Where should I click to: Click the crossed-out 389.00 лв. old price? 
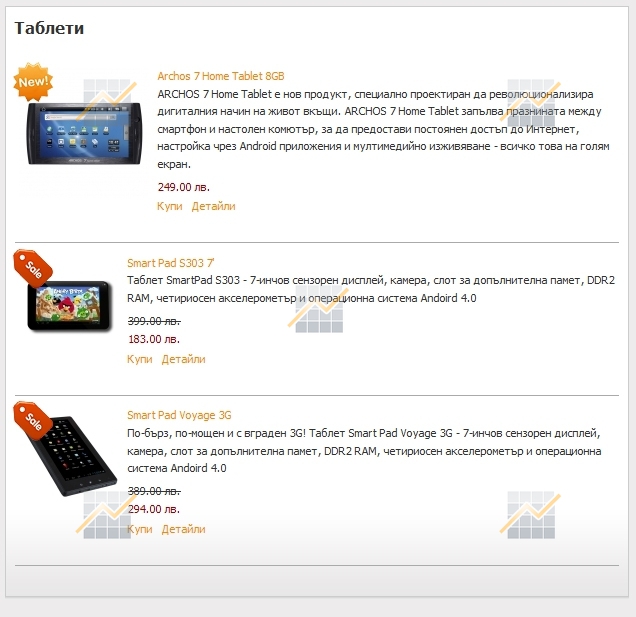tap(154, 491)
